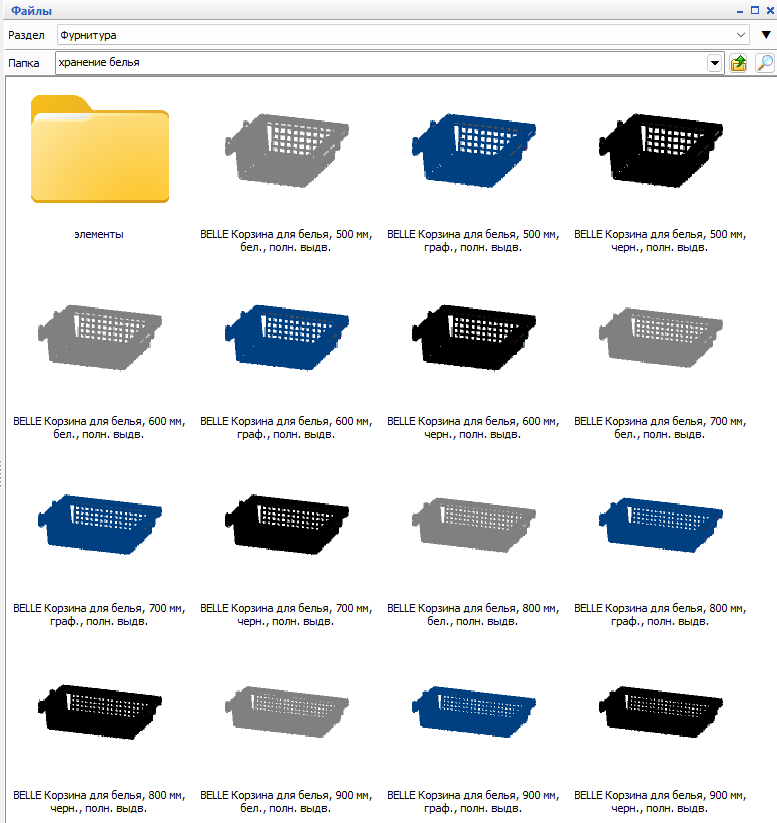Screen dimensions: 777x823
Task: Click caption 'BELLE Корзина для белья, 800 мм, граф.'
Action: (660, 615)
